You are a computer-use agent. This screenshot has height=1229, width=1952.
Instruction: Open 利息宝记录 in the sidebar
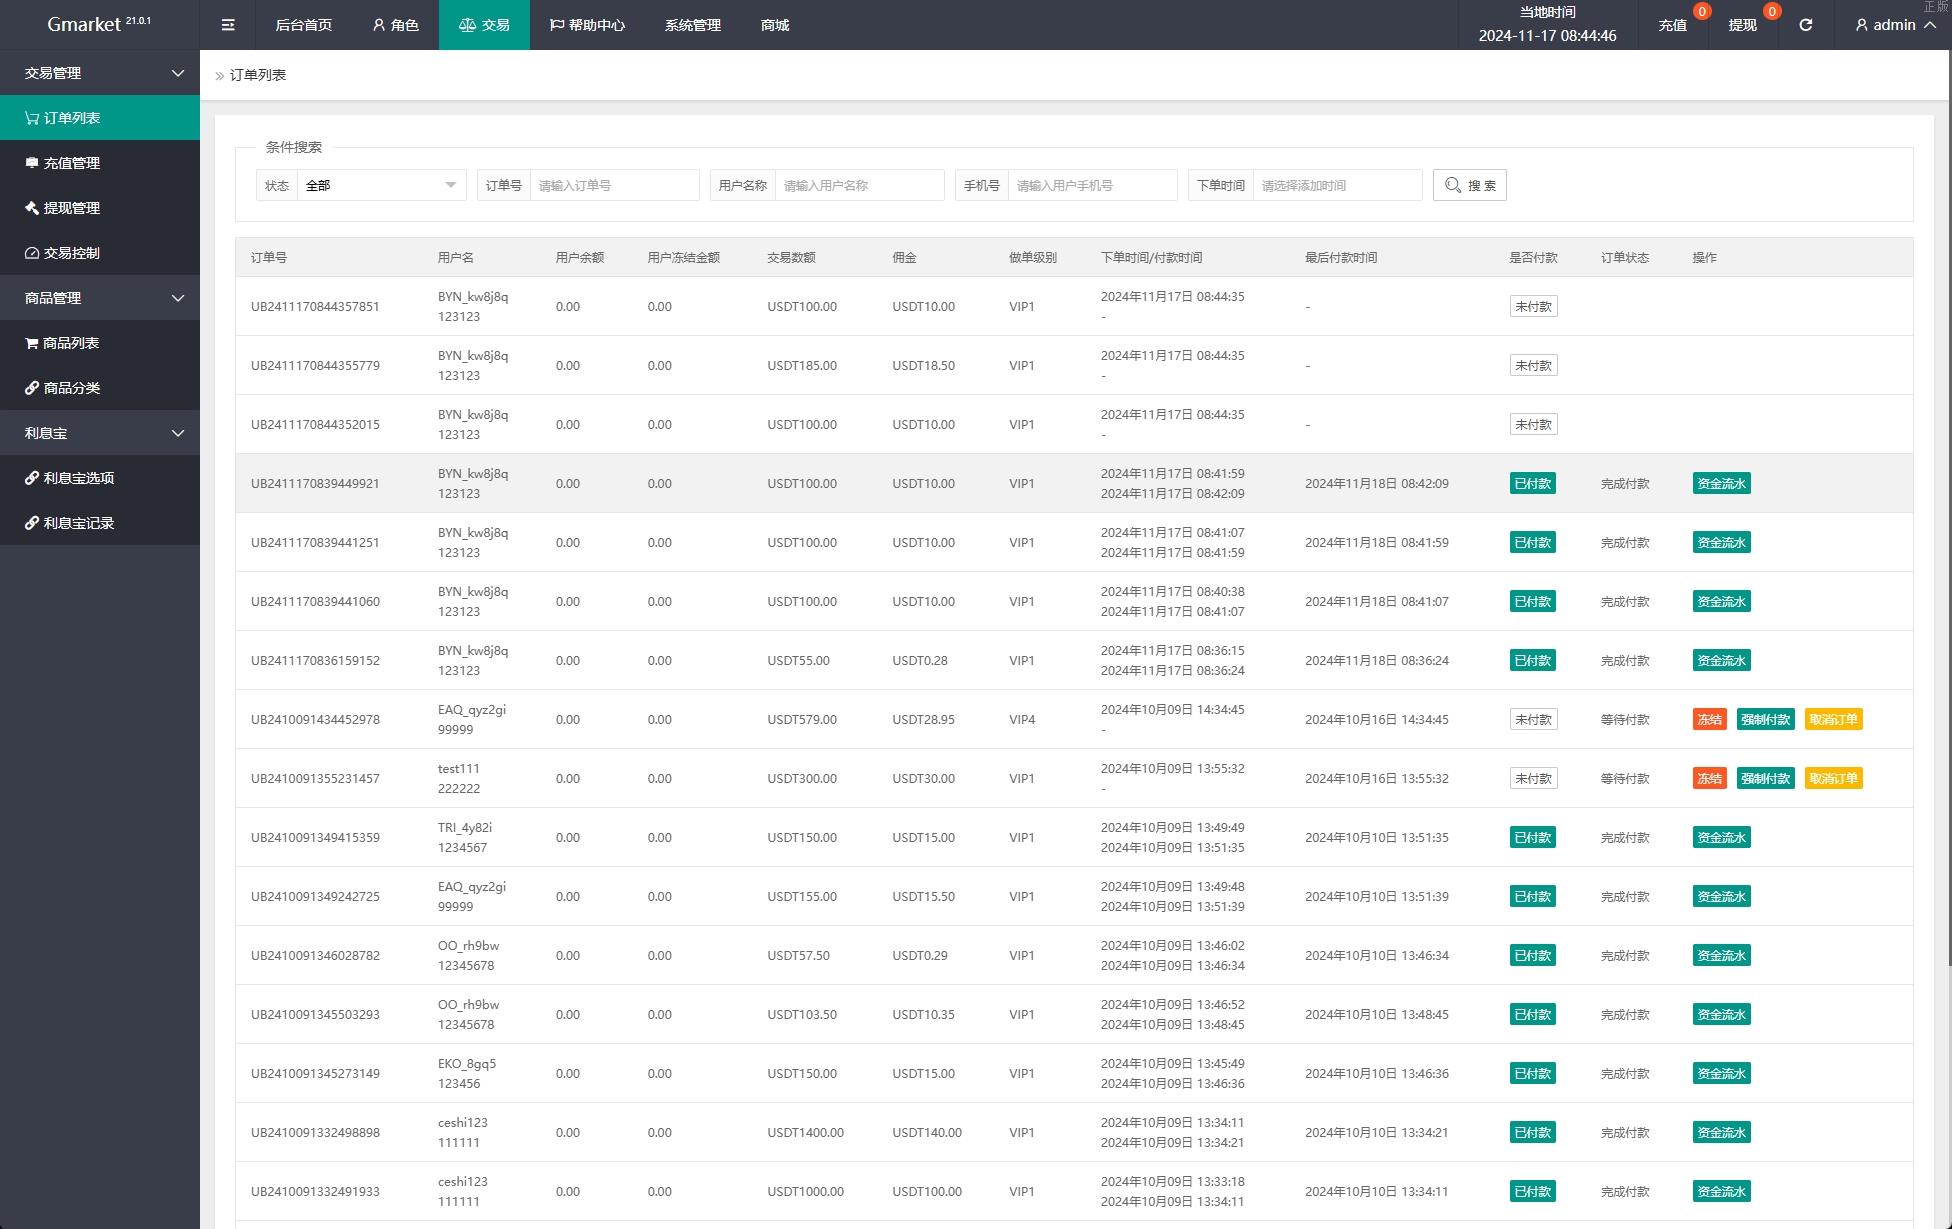point(78,523)
